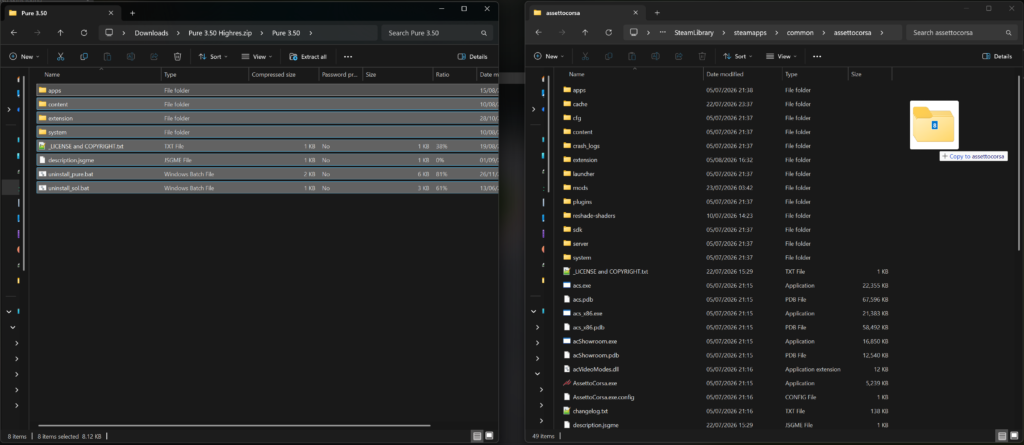Click Copy icon in Pure 3.50 toolbar
Image resolution: width=1024 pixels, height=445 pixels.
click(84, 57)
